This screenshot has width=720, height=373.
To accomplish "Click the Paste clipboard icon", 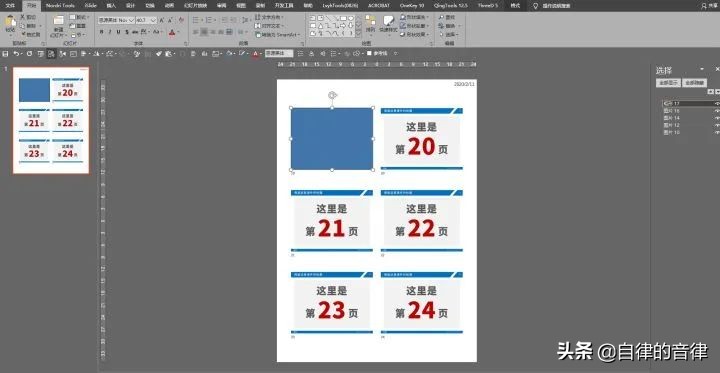I will coord(10,22).
